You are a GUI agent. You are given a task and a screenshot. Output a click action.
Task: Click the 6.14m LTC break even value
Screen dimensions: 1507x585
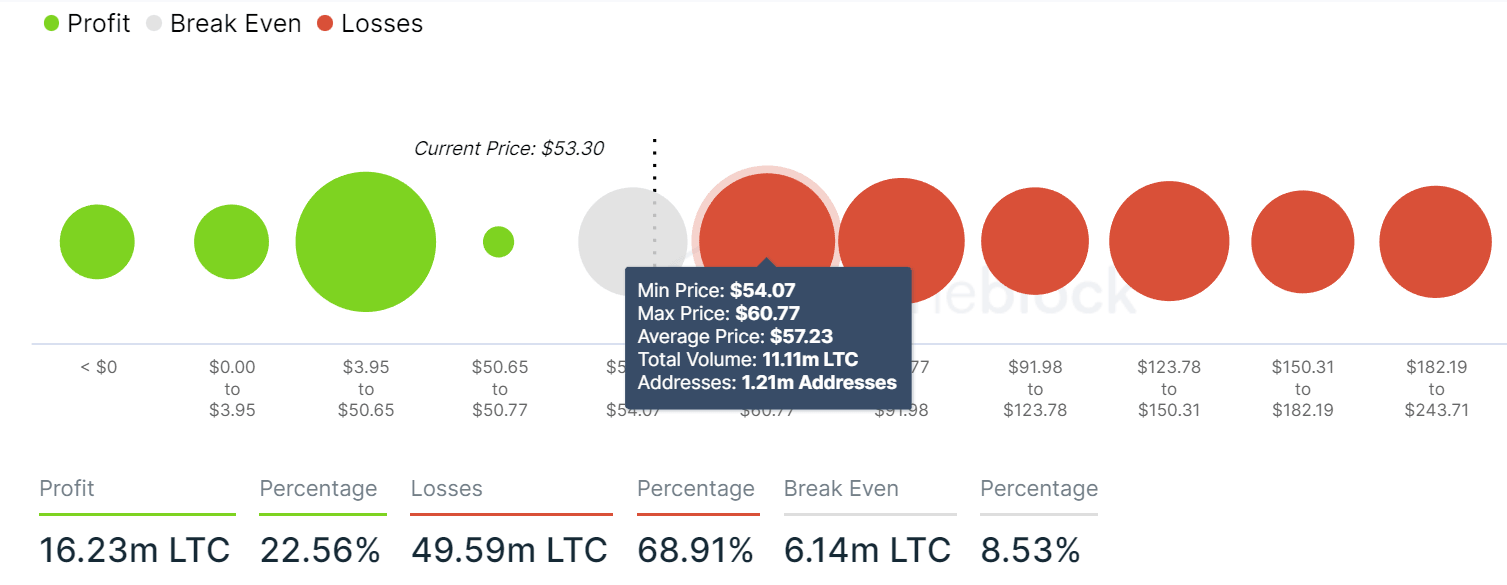tap(867, 550)
